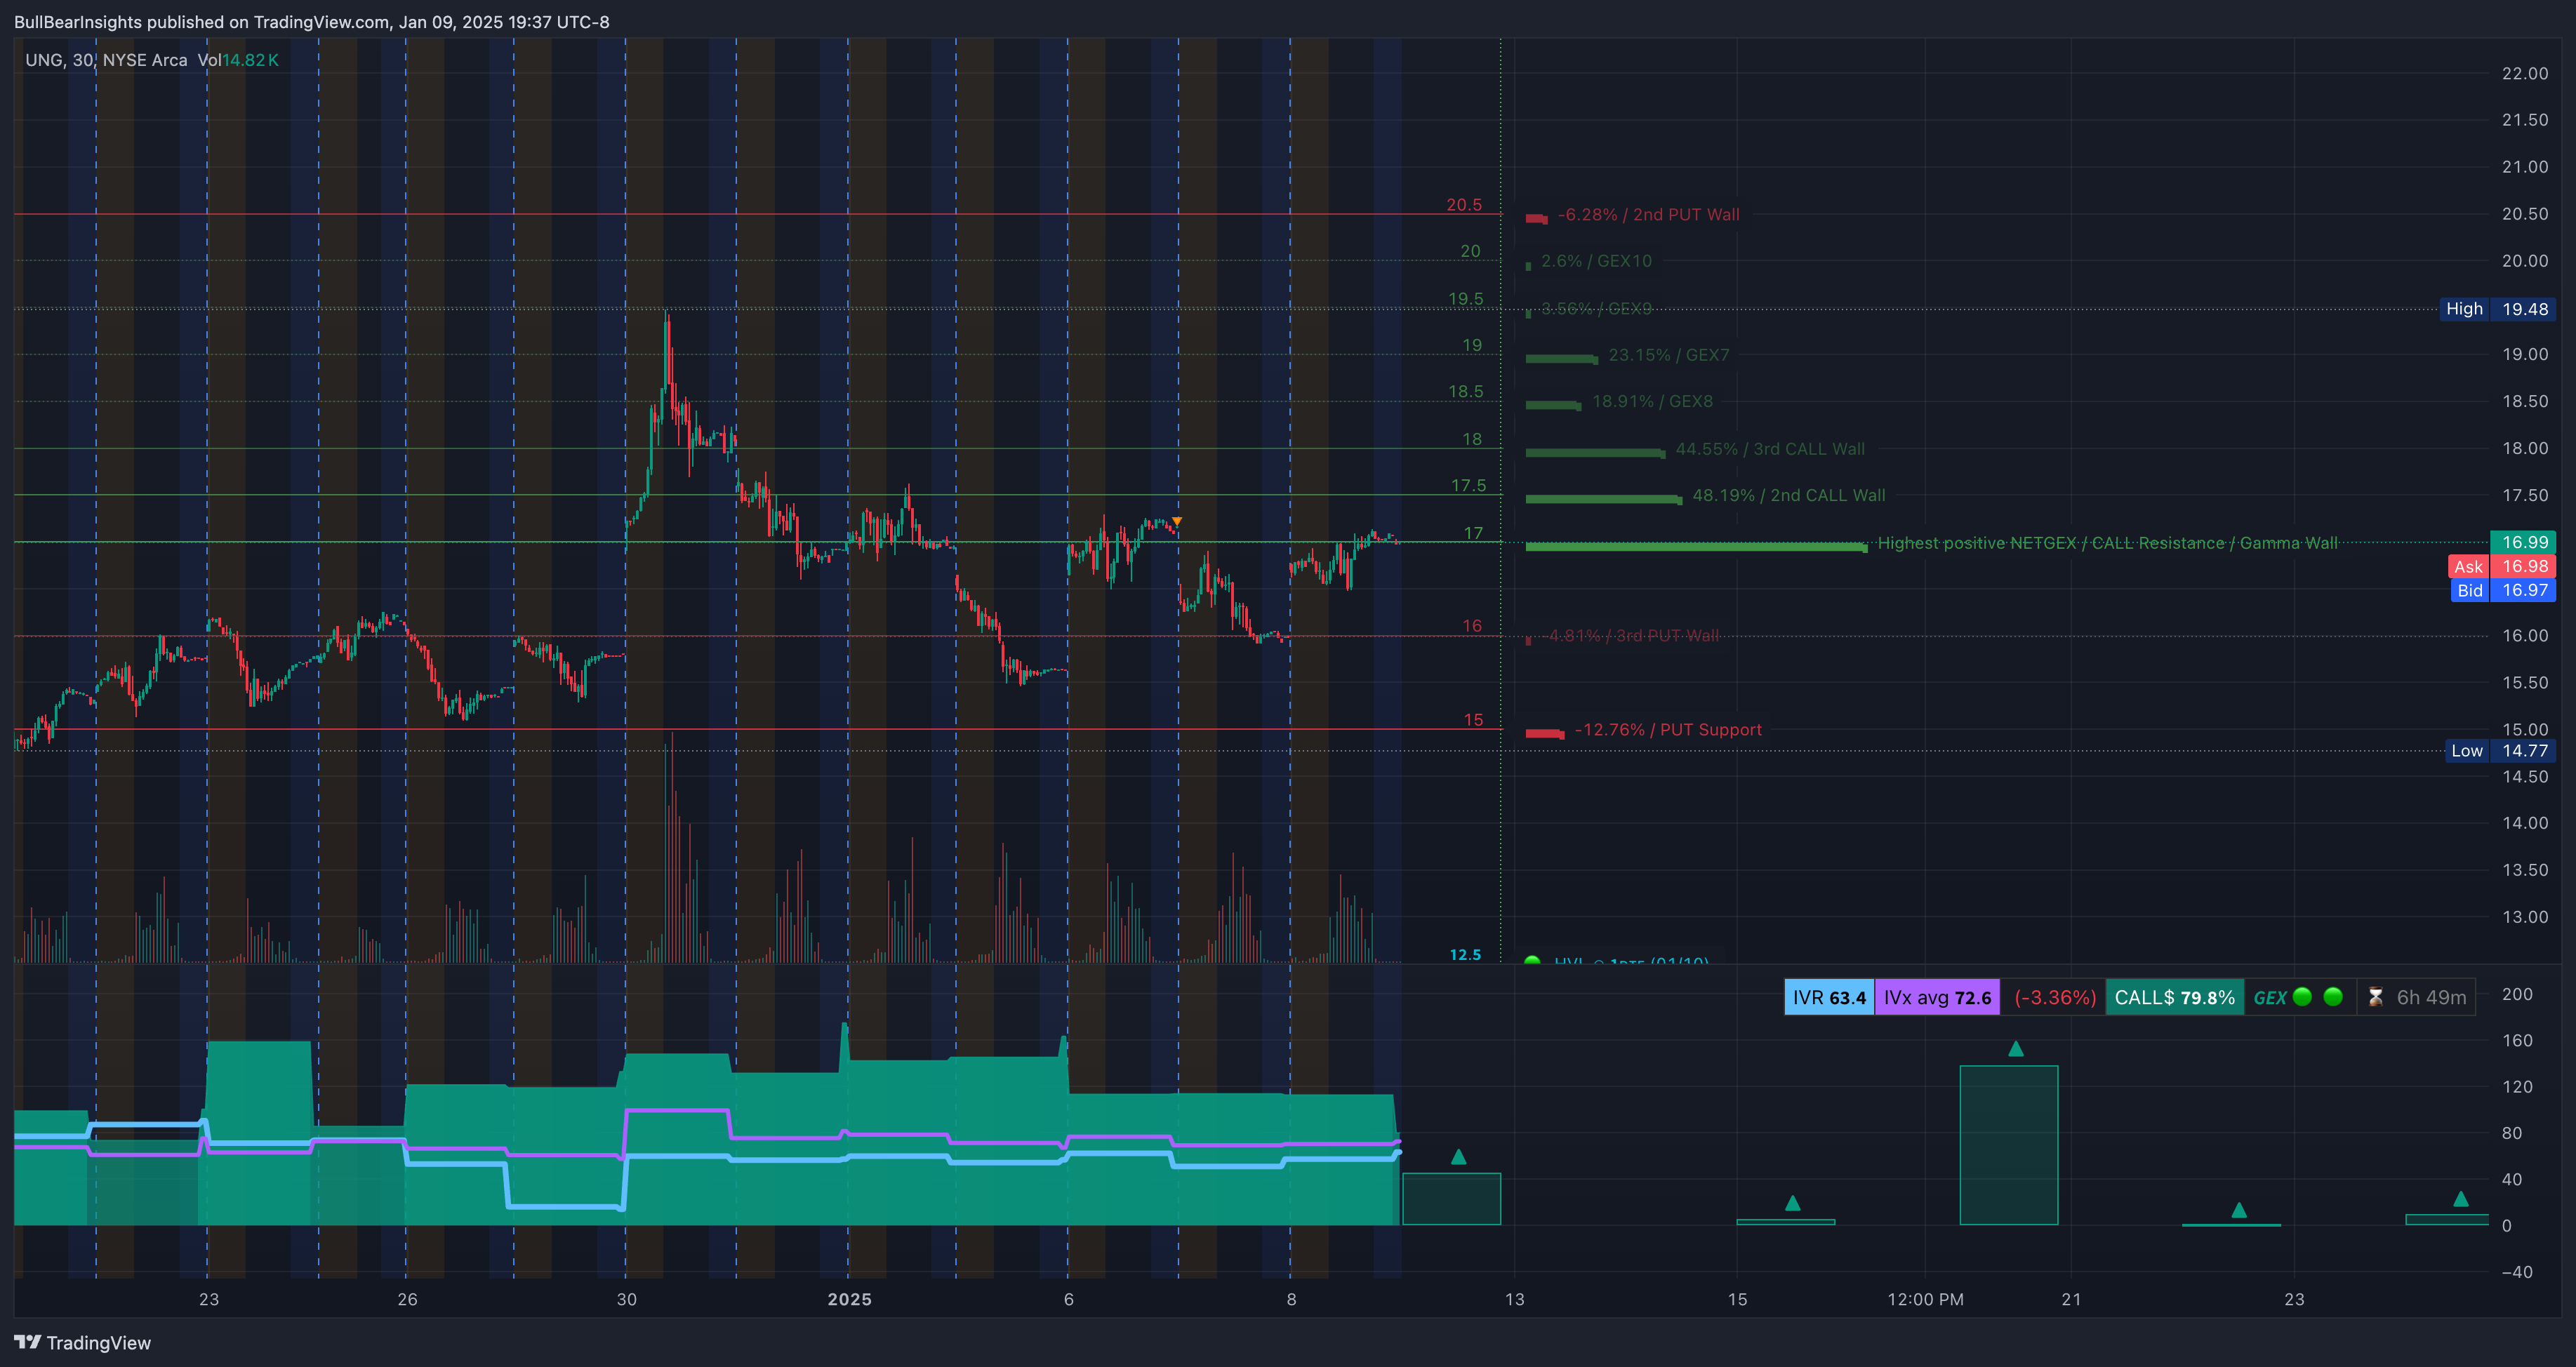
Task: Click the green bar beside 2nd CALL Wall
Action: tap(1604, 499)
